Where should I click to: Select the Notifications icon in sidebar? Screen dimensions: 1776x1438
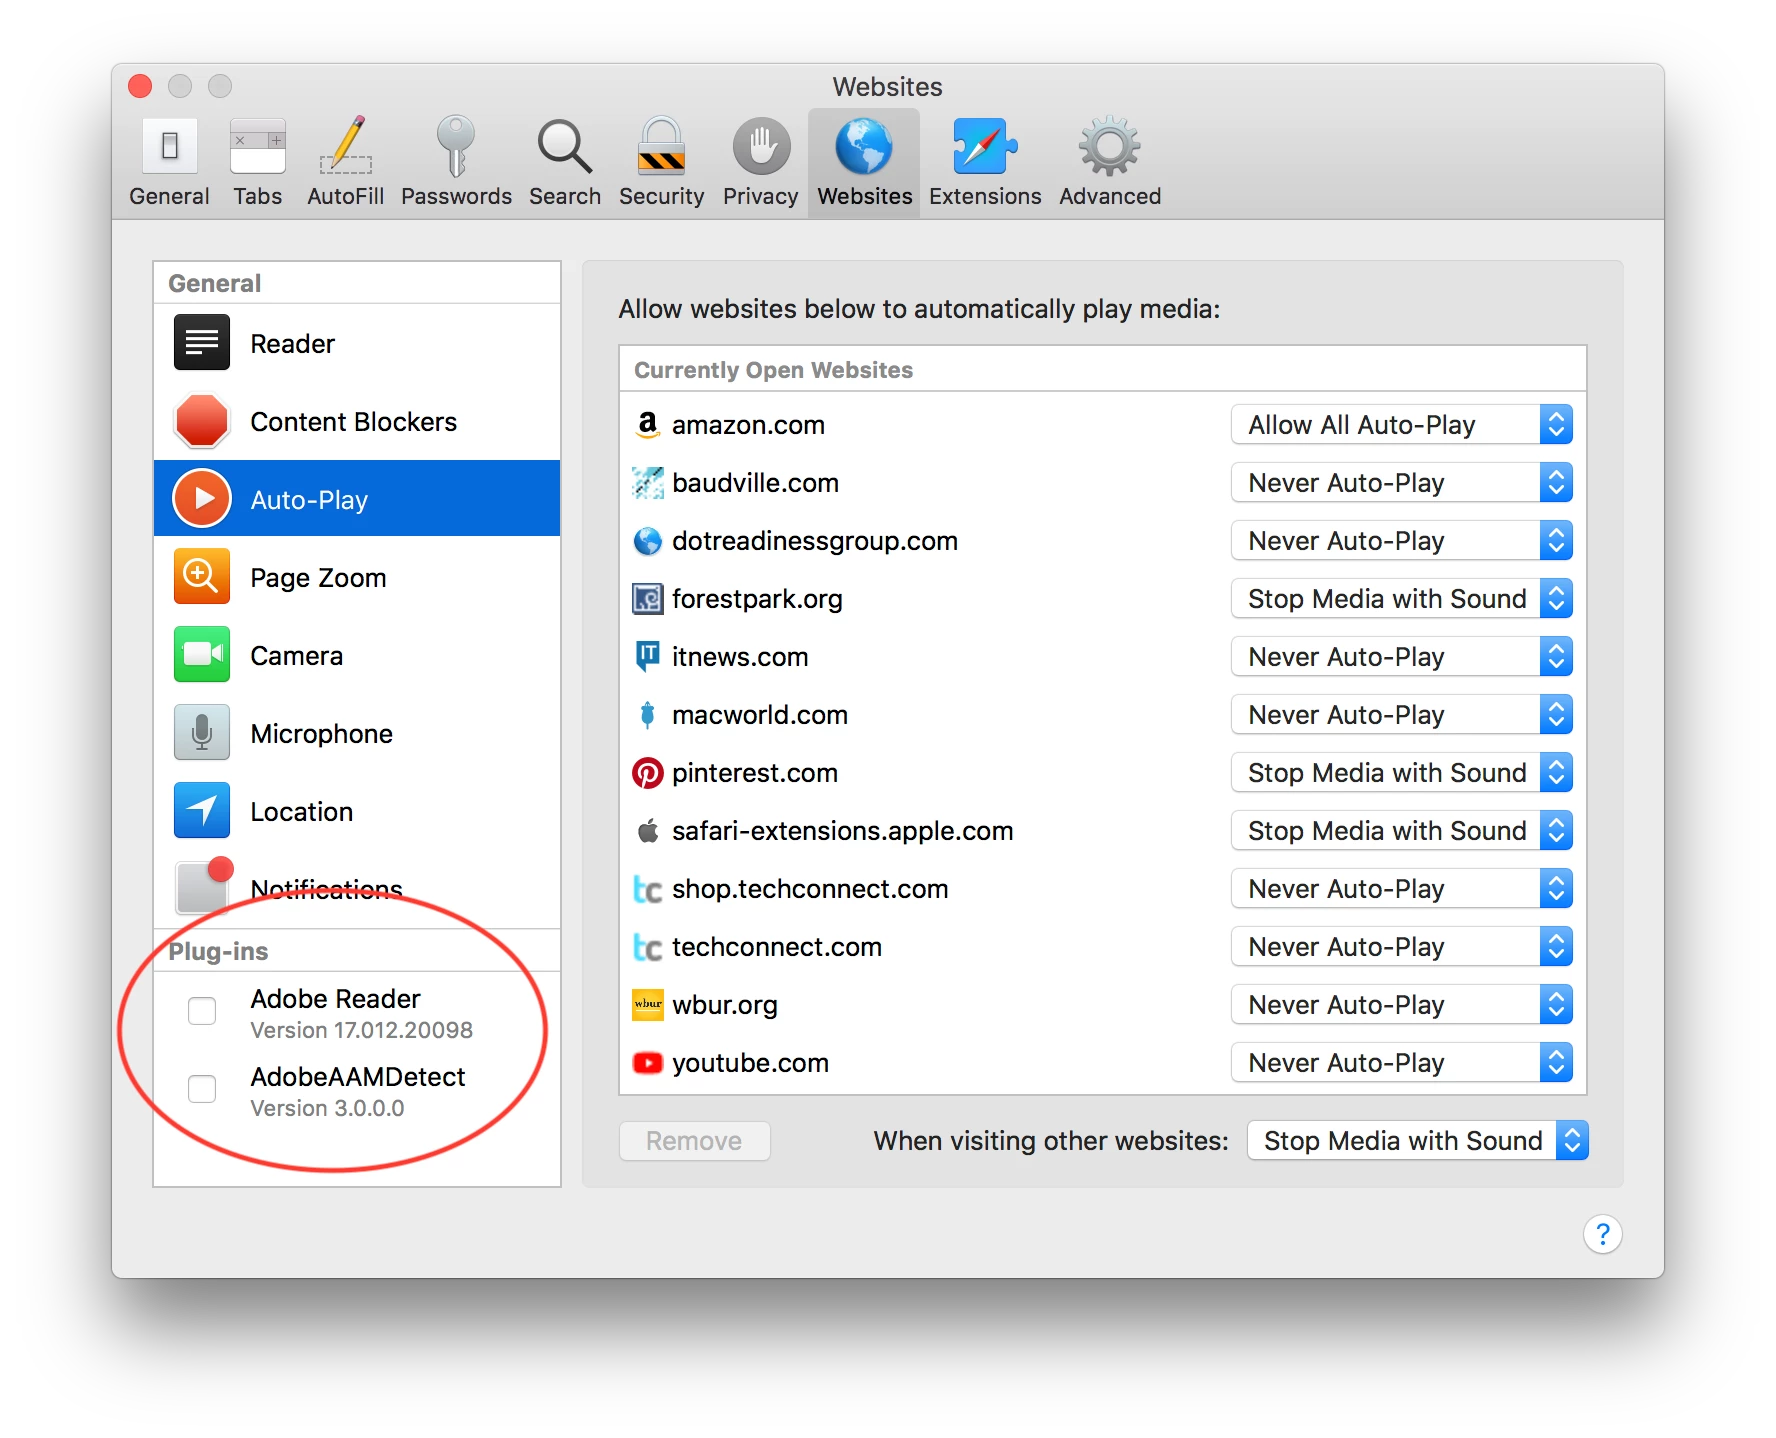(204, 886)
